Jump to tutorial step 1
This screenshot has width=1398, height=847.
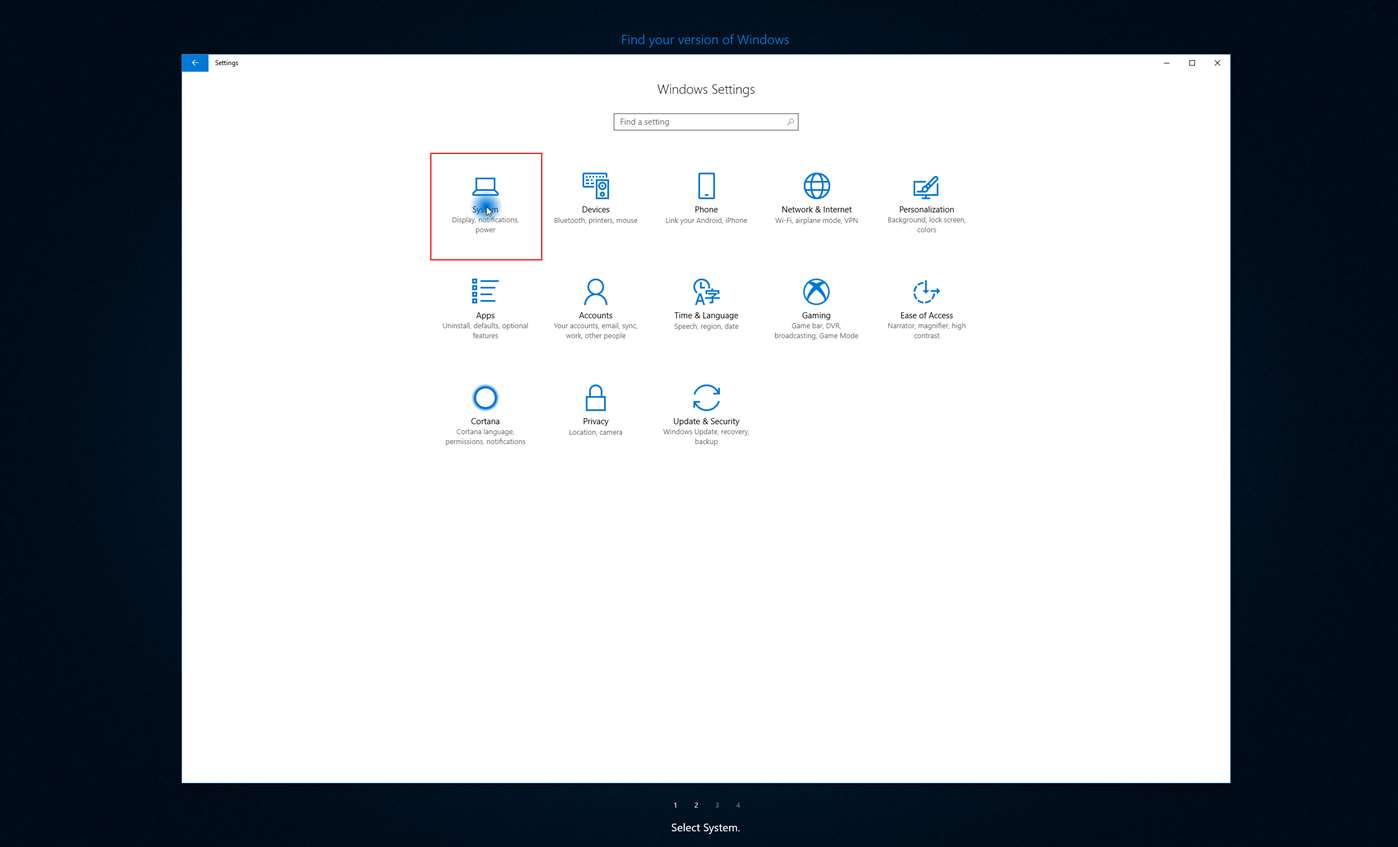pos(675,805)
